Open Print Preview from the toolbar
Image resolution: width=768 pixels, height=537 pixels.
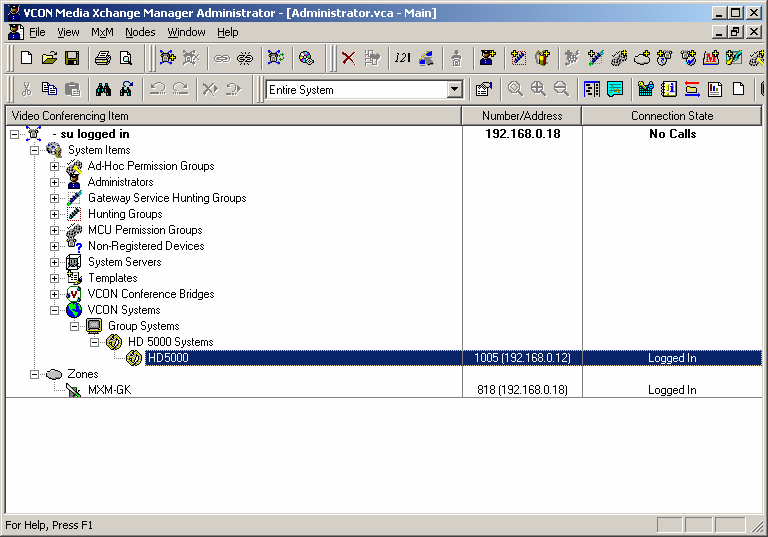point(126,58)
